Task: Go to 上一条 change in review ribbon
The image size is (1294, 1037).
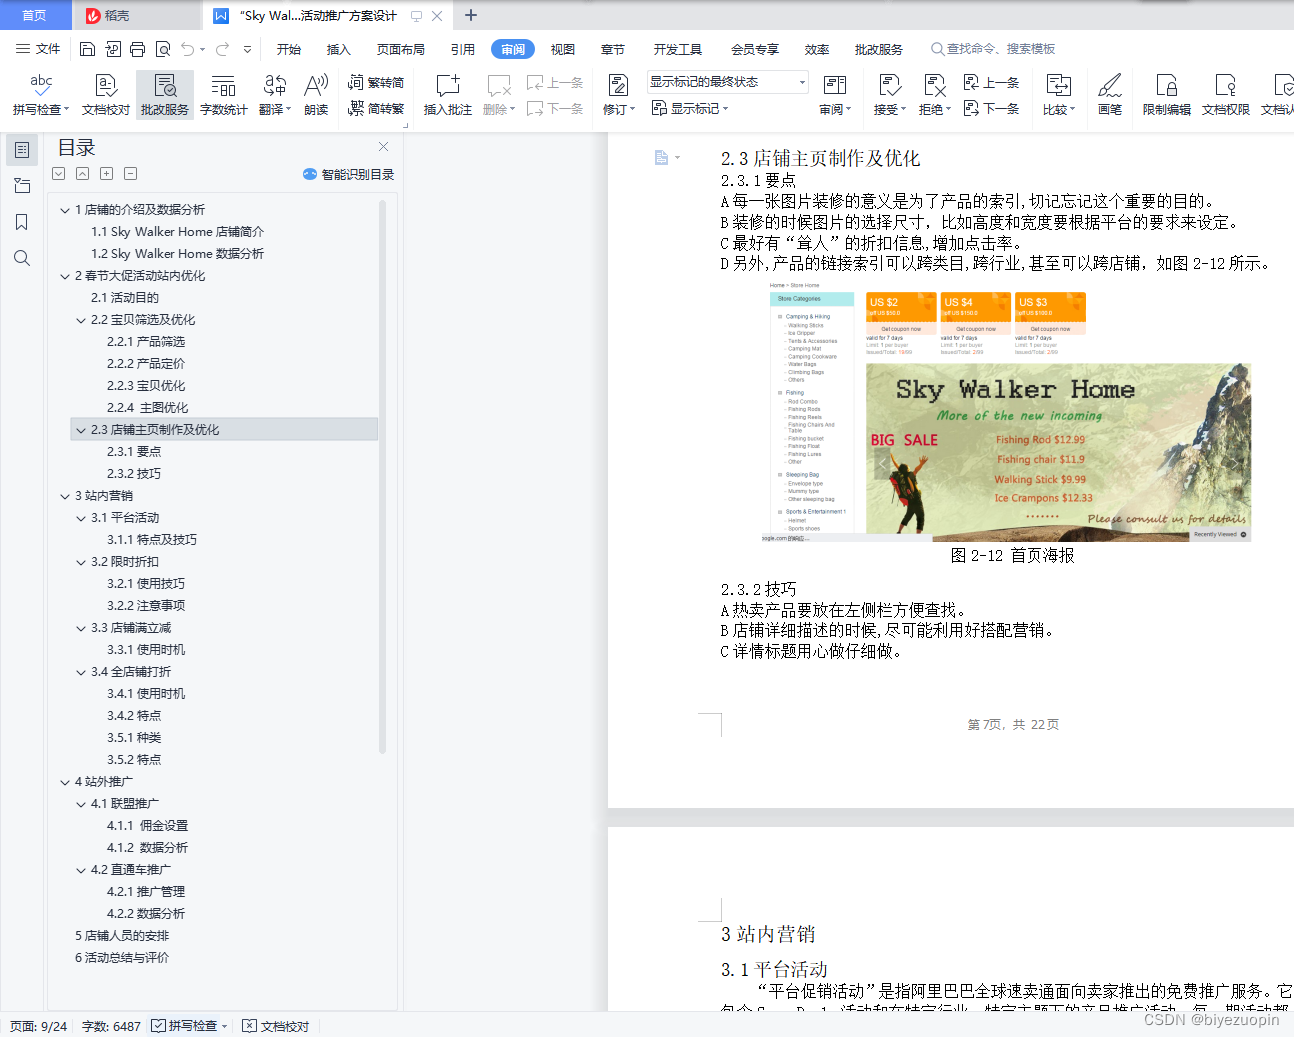Action: [x=991, y=83]
